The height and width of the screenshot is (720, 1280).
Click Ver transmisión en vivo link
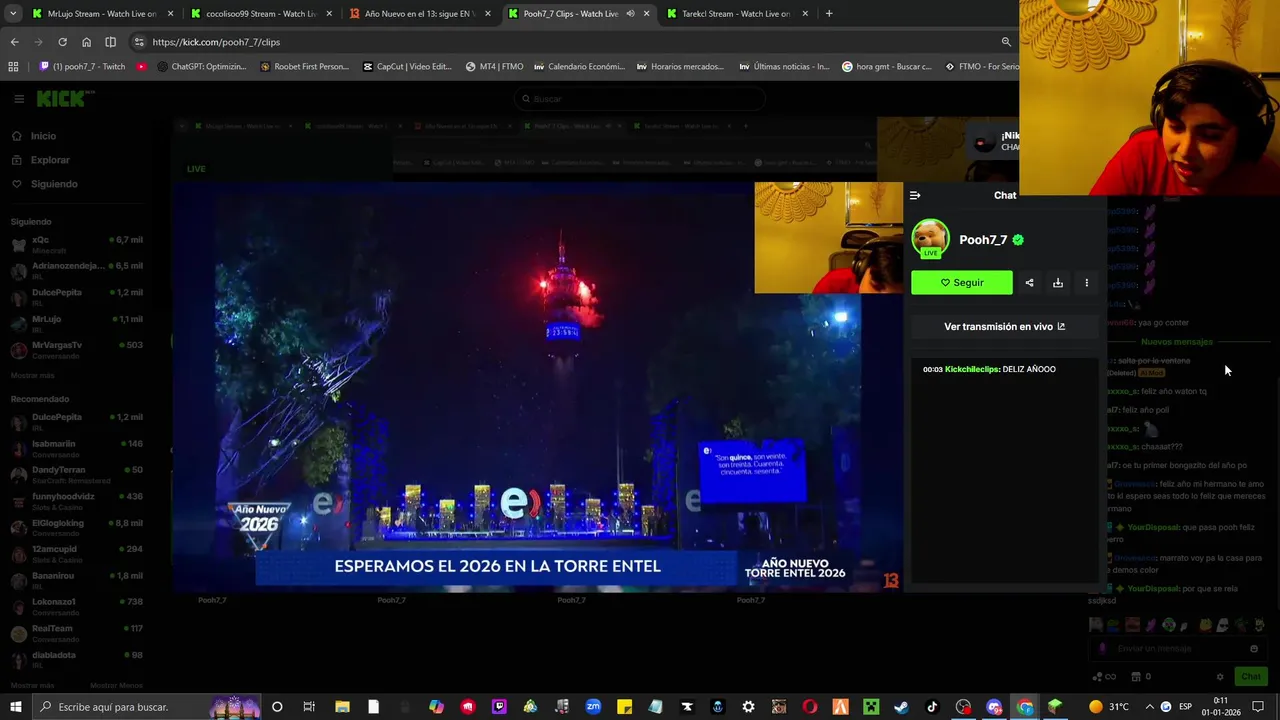tap(1004, 326)
